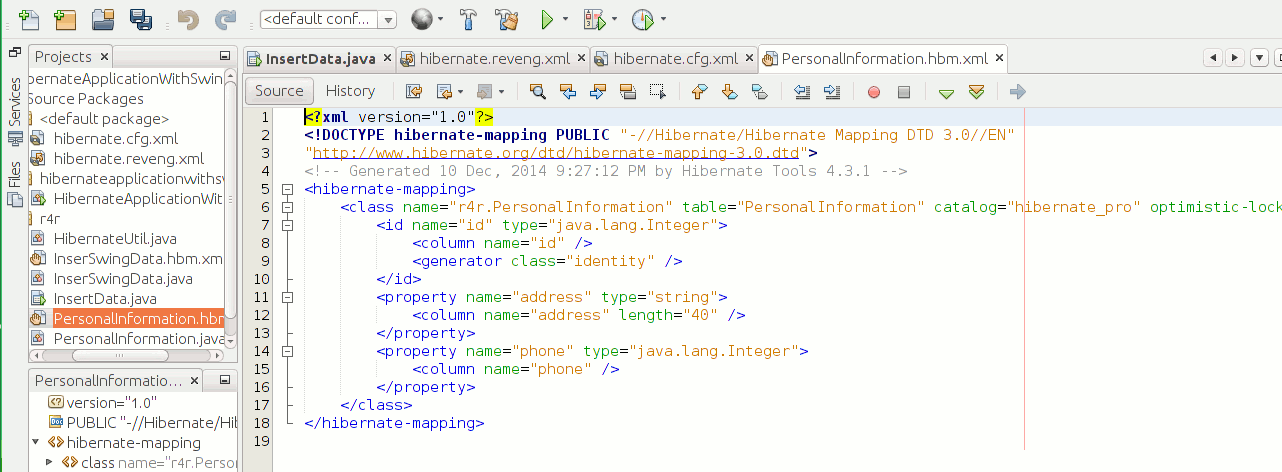Screen dimensions: 1282x472
Task: Click Clean and Build Project icon
Action: pos(507,18)
